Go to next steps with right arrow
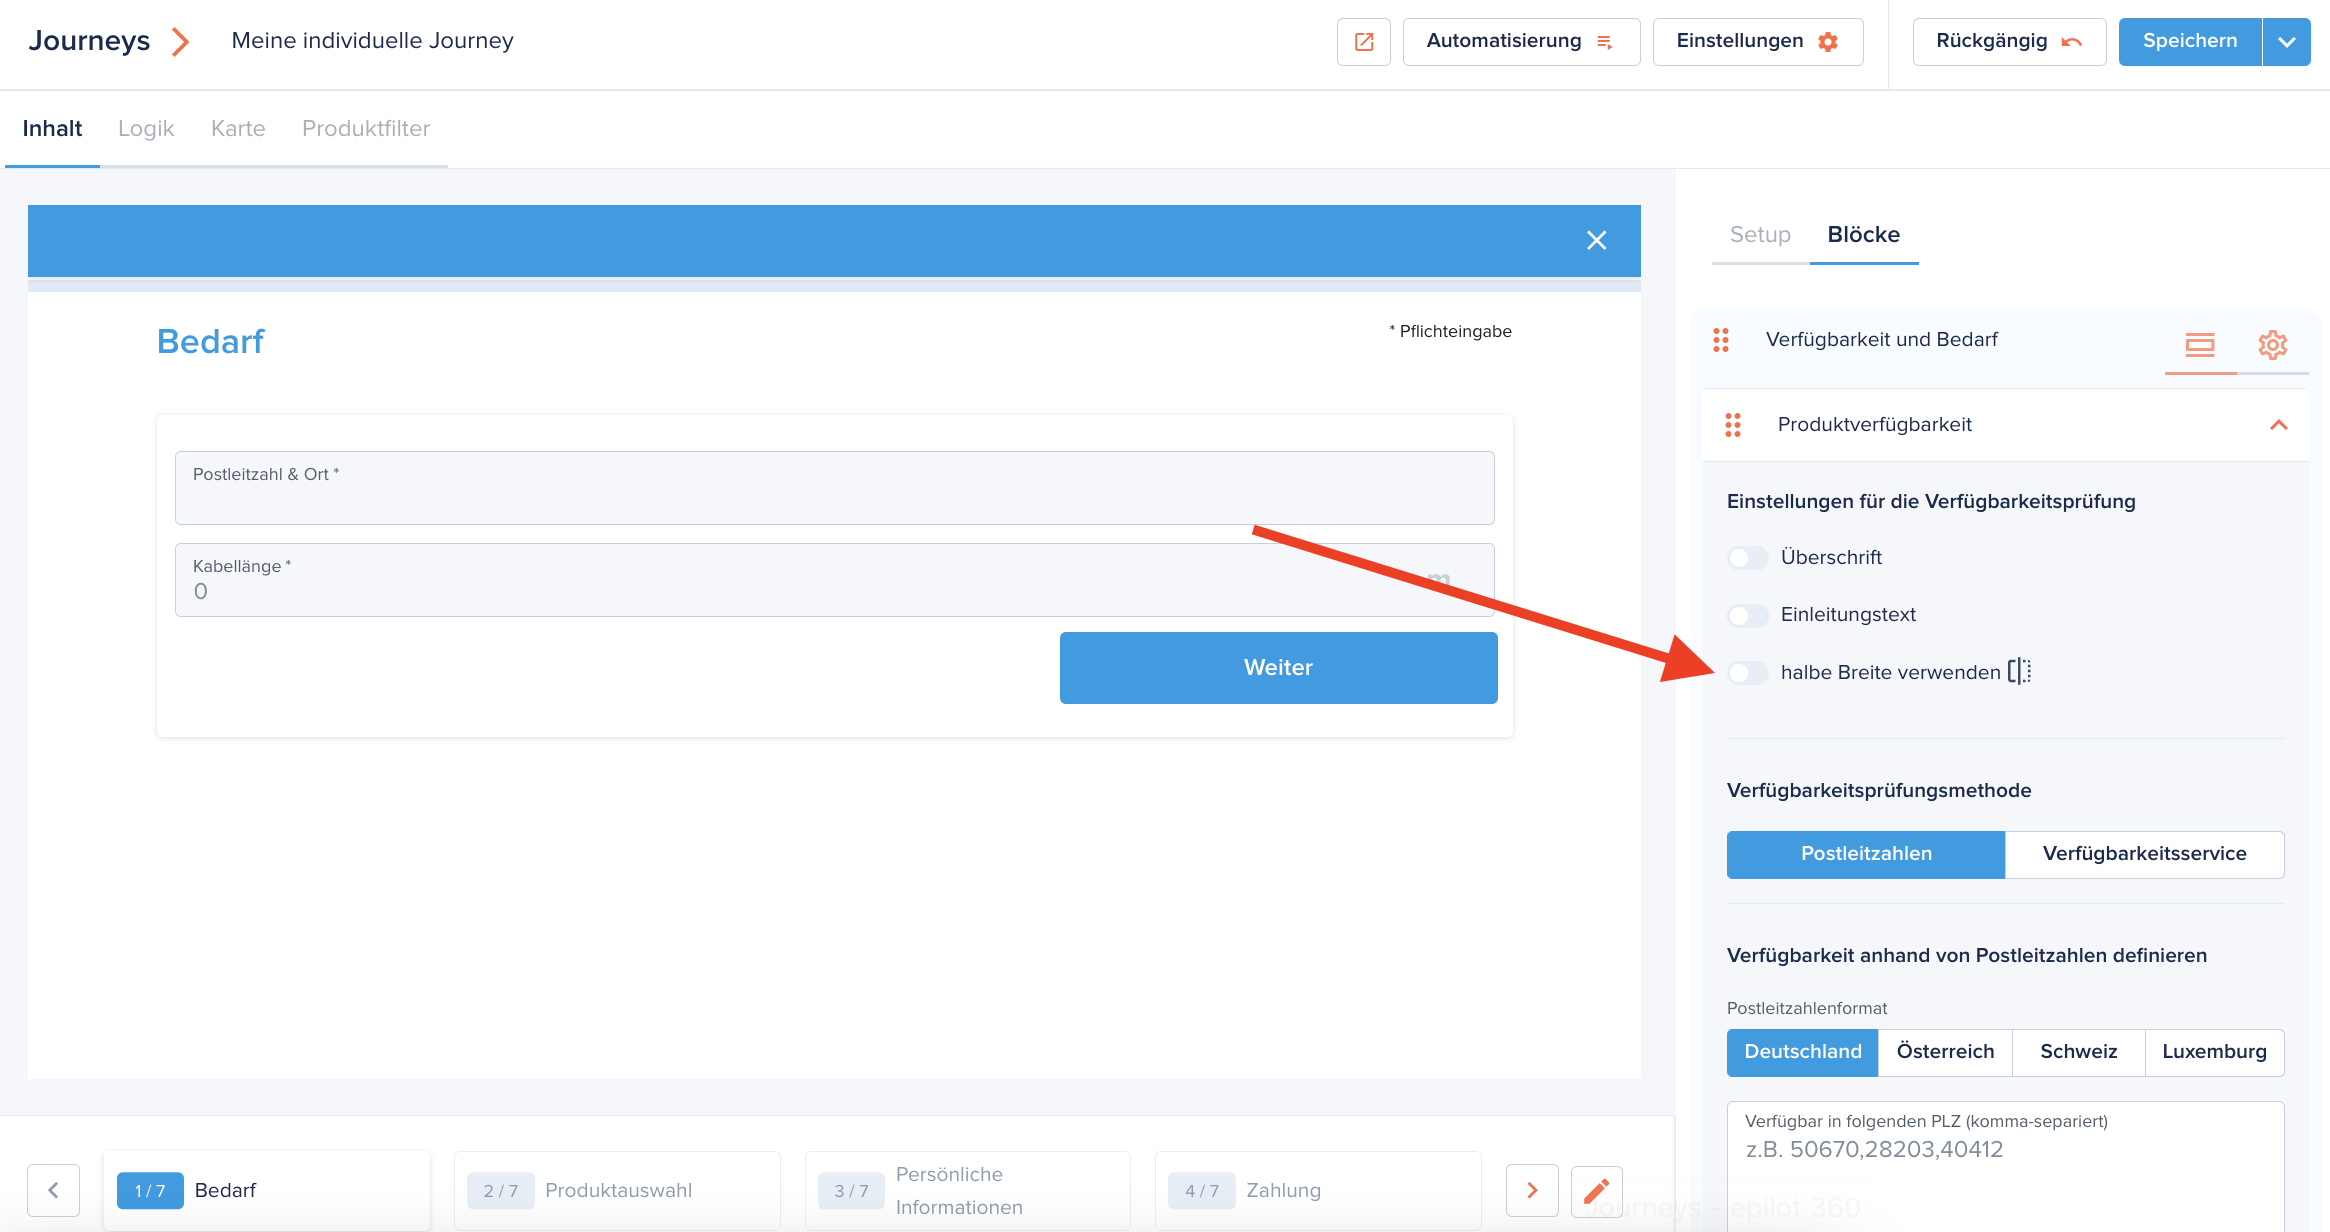Screen dimensions: 2330x1232 (1532, 1190)
